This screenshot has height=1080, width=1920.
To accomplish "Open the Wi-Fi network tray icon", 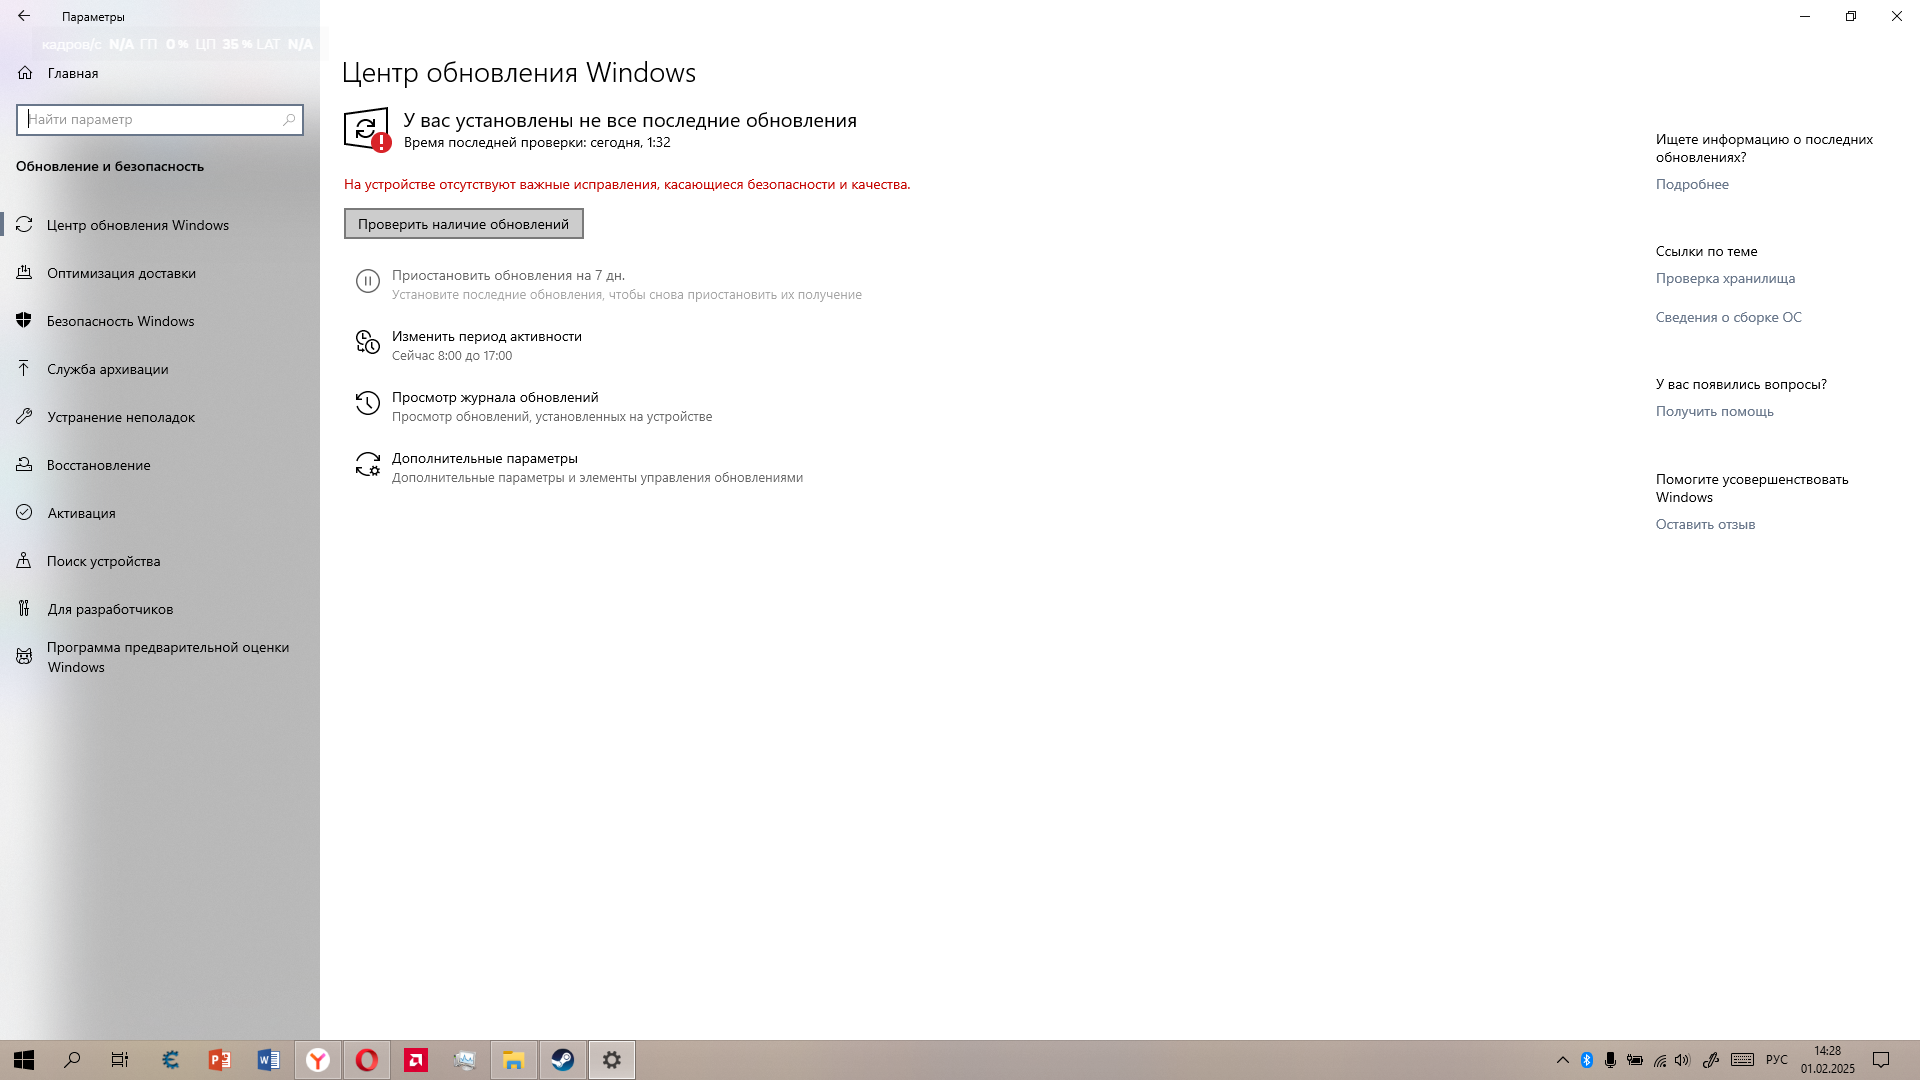I will pyautogui.click(x=1660, y=1060).
